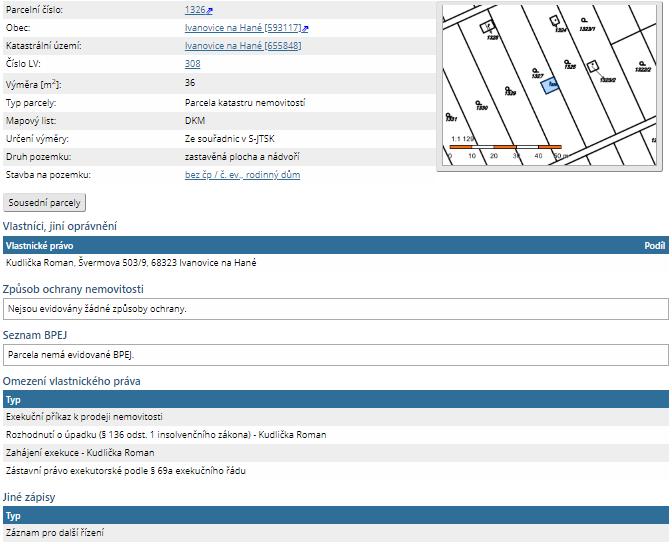Viewport: 672px width, 544px height.
Task: Click the cadastral map thumbnail
Action: [x=549, y=85]
